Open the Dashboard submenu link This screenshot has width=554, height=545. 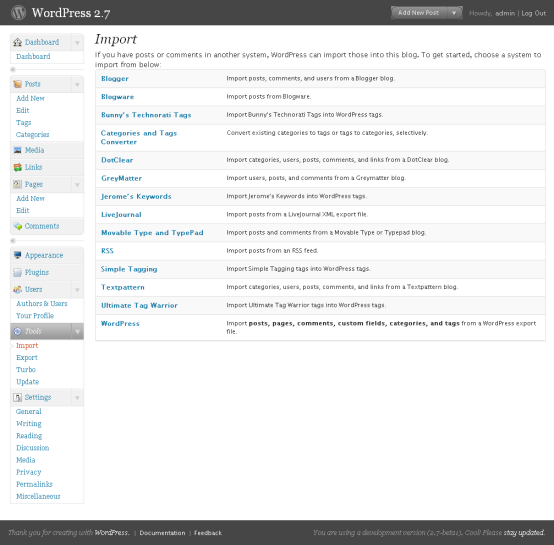(x=33, y=57)
